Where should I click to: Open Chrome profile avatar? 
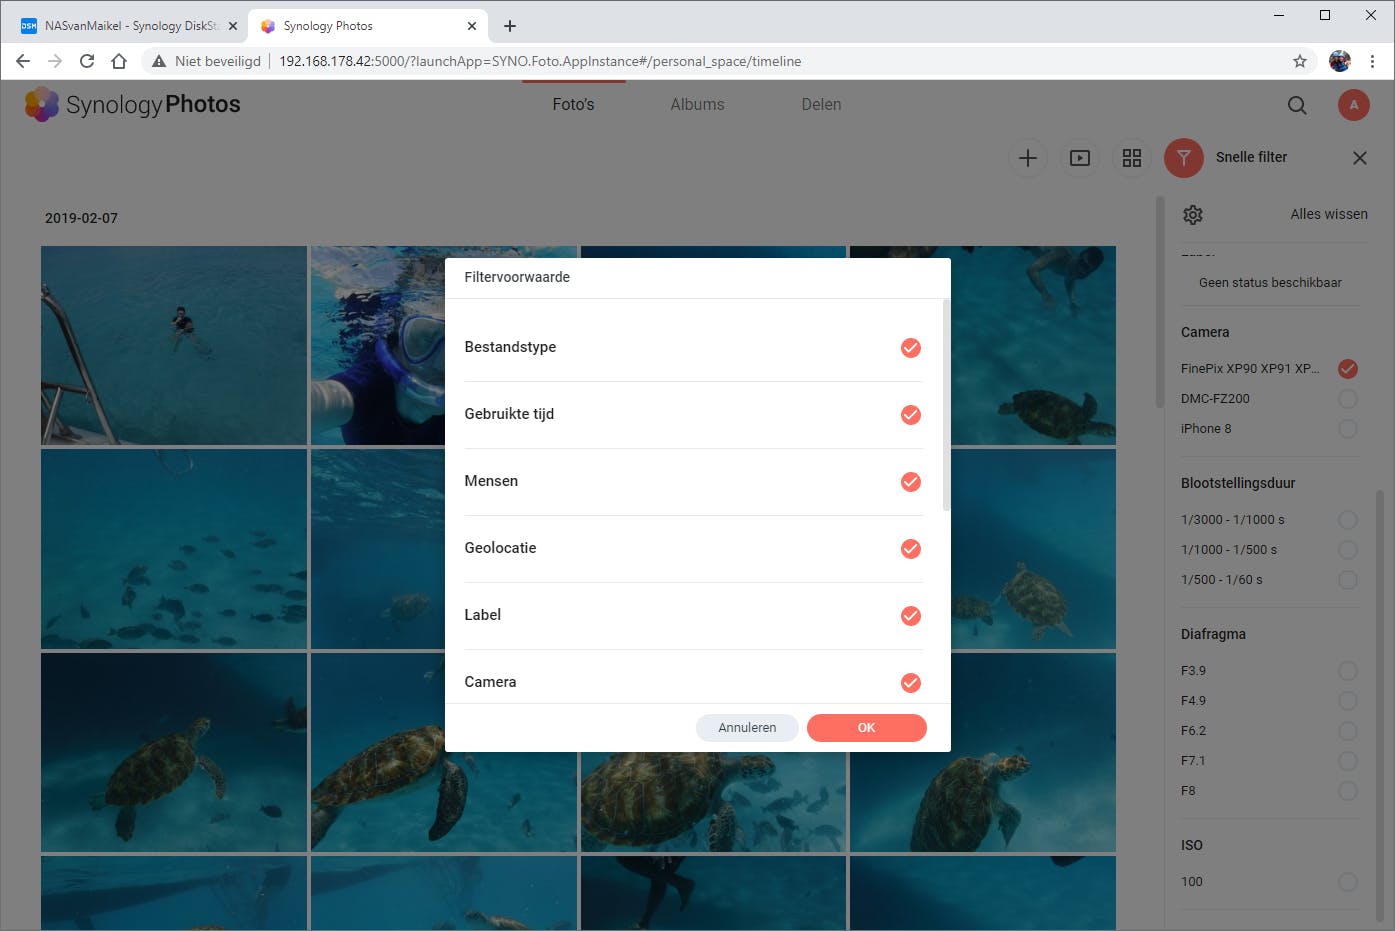pos(1340,61)
